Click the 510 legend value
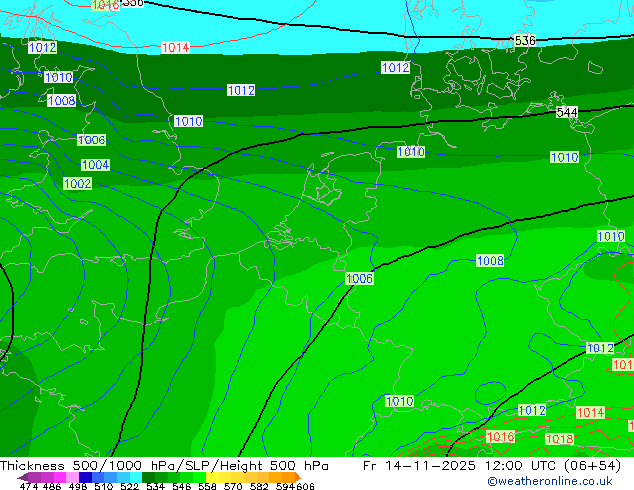The width and height of the screenshot is (634, 490). coord(104,486)
